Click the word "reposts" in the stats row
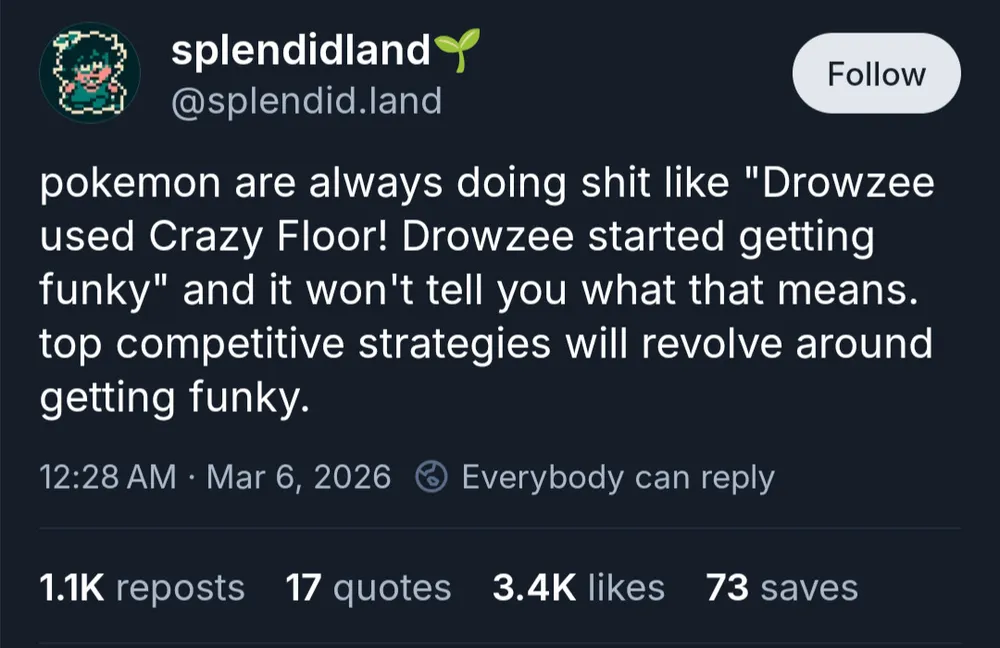This screenshot has width=1000, height=648. pyautogui.click(x=180, y=587)
